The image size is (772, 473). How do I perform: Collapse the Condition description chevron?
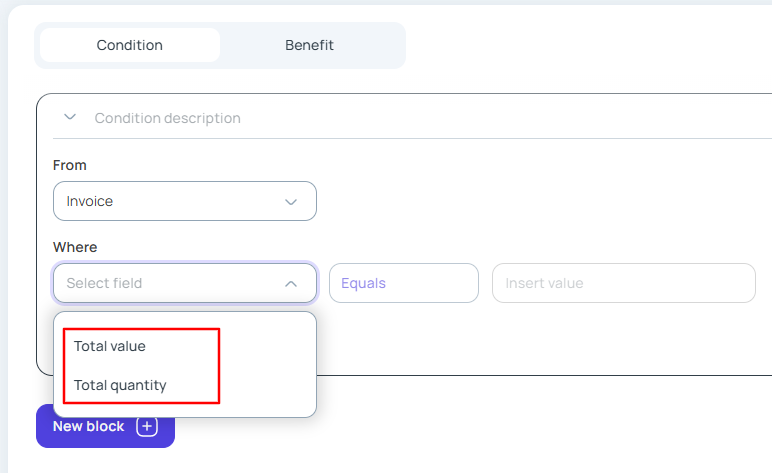(70, 117)
